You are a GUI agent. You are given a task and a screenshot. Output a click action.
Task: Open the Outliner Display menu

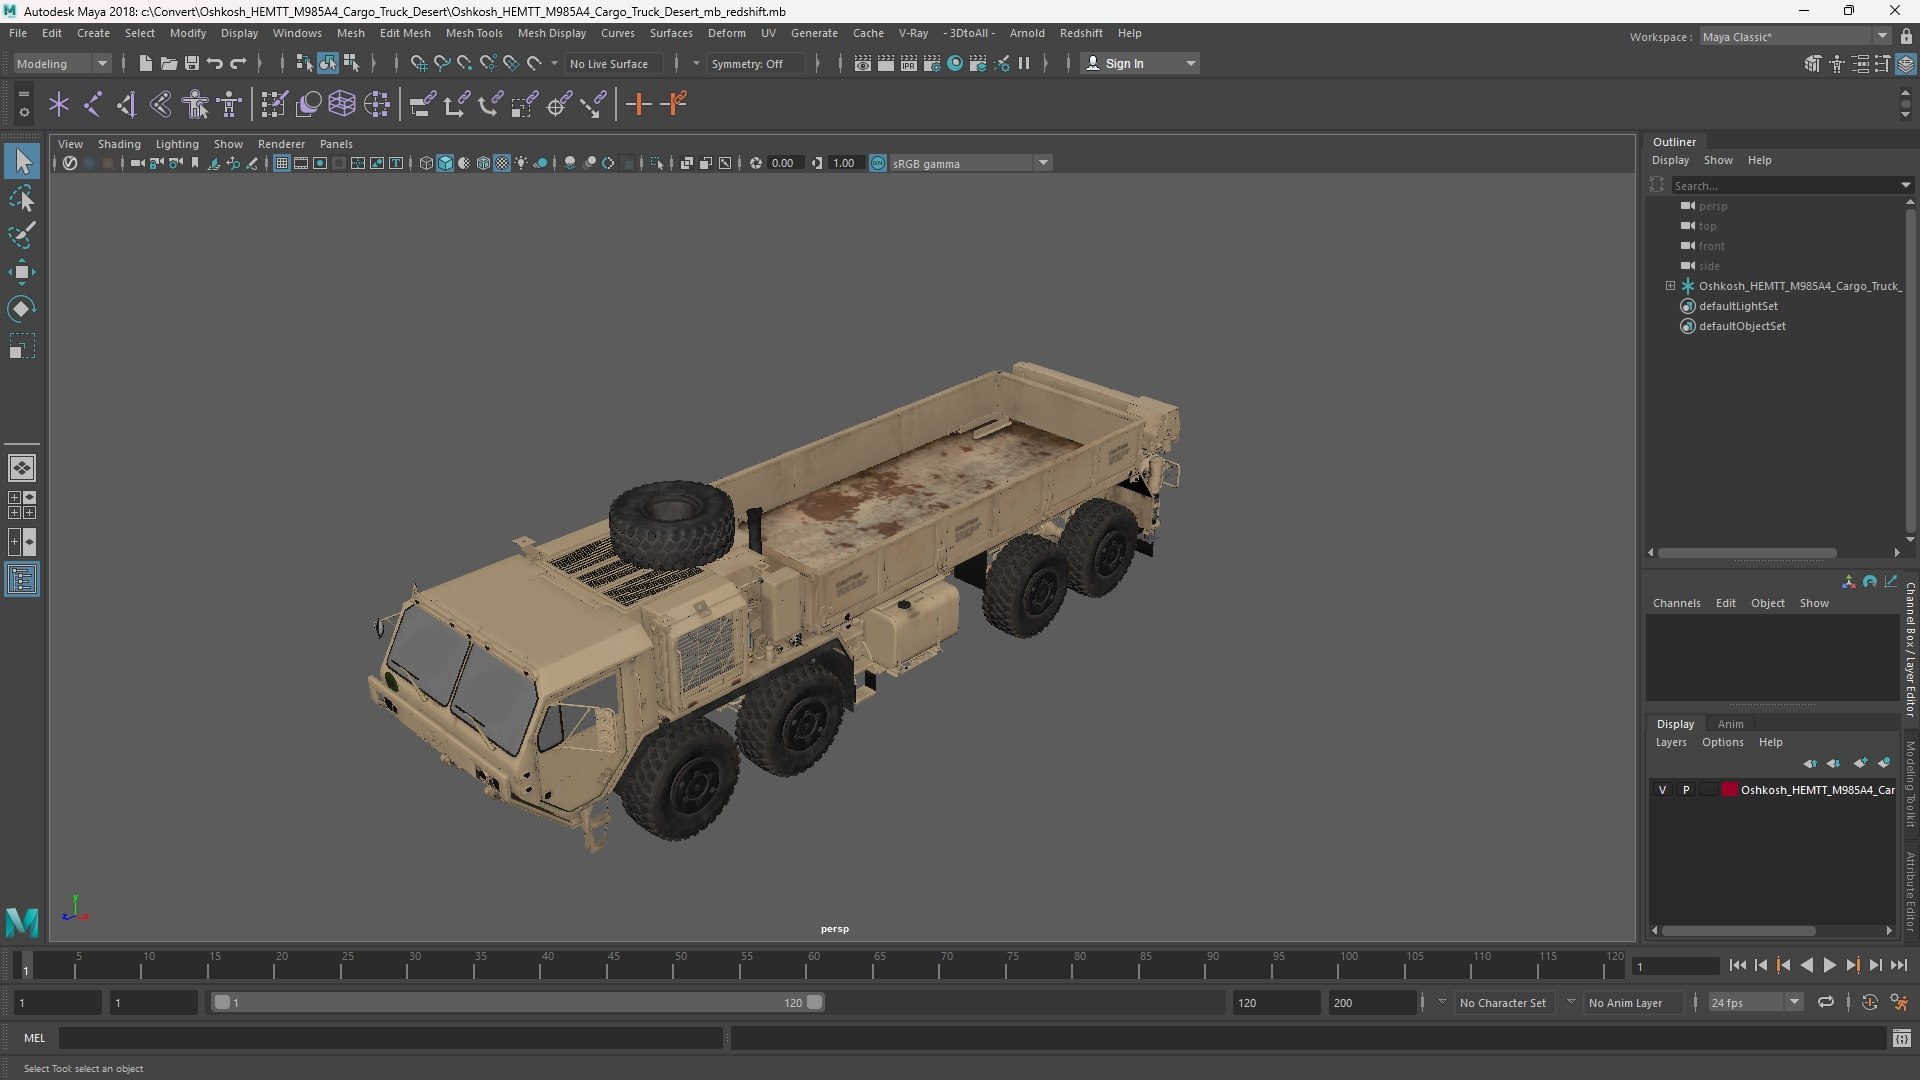[1670, 160]
